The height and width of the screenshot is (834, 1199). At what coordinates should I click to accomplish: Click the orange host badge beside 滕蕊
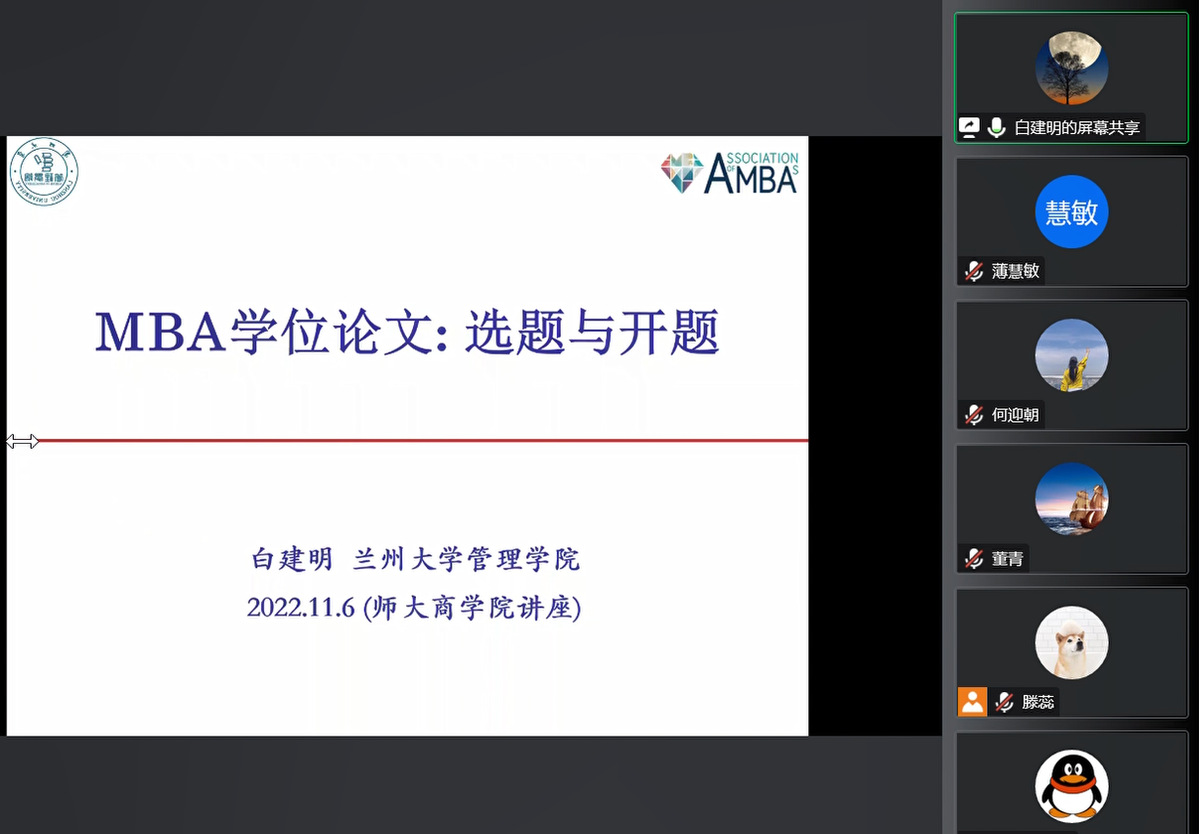[973, 702]
